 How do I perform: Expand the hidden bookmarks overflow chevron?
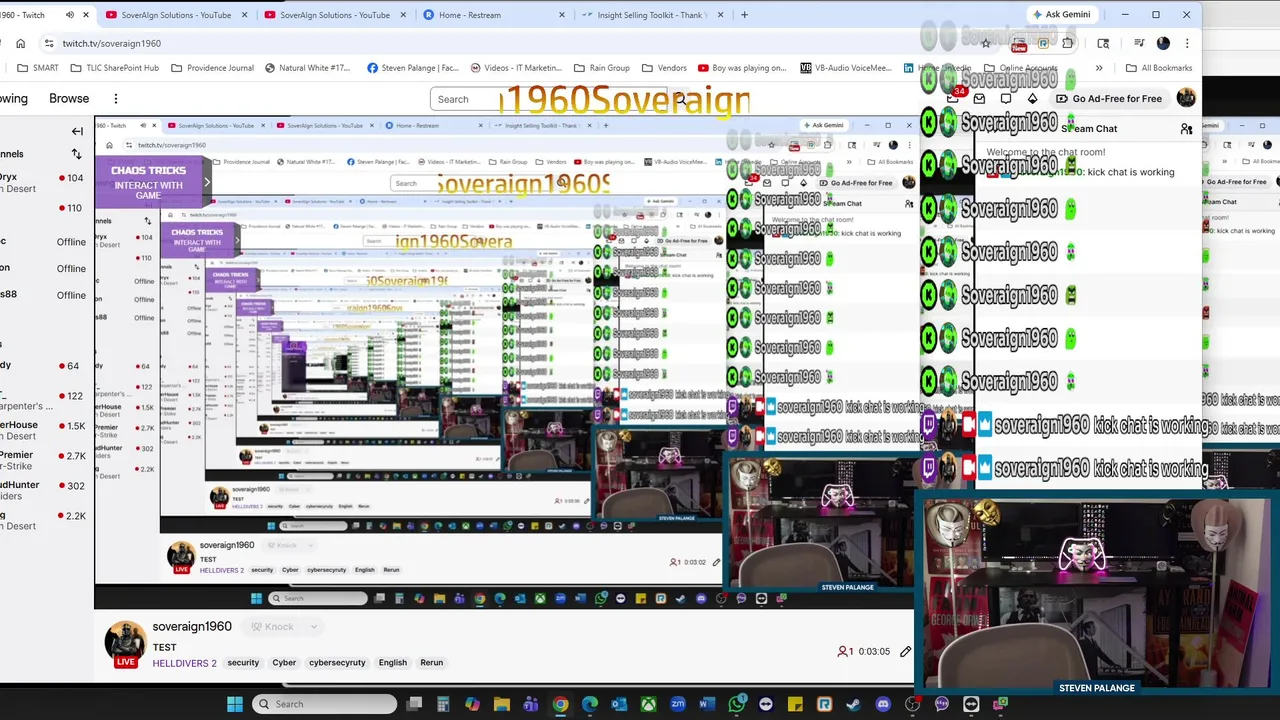tap(1099, 68)
